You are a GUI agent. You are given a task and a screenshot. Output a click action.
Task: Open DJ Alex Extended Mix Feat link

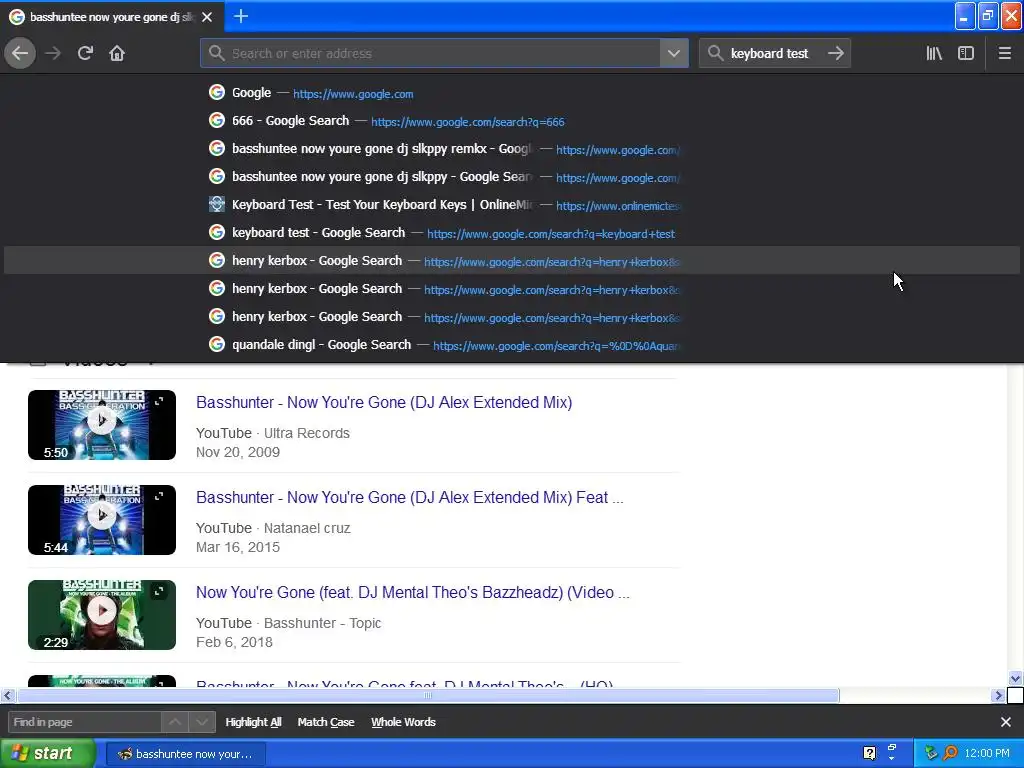click(x=409, y=498)
